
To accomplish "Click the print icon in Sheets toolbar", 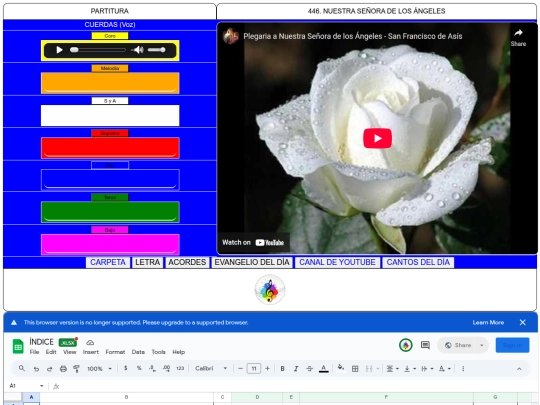I will point(63,368).
